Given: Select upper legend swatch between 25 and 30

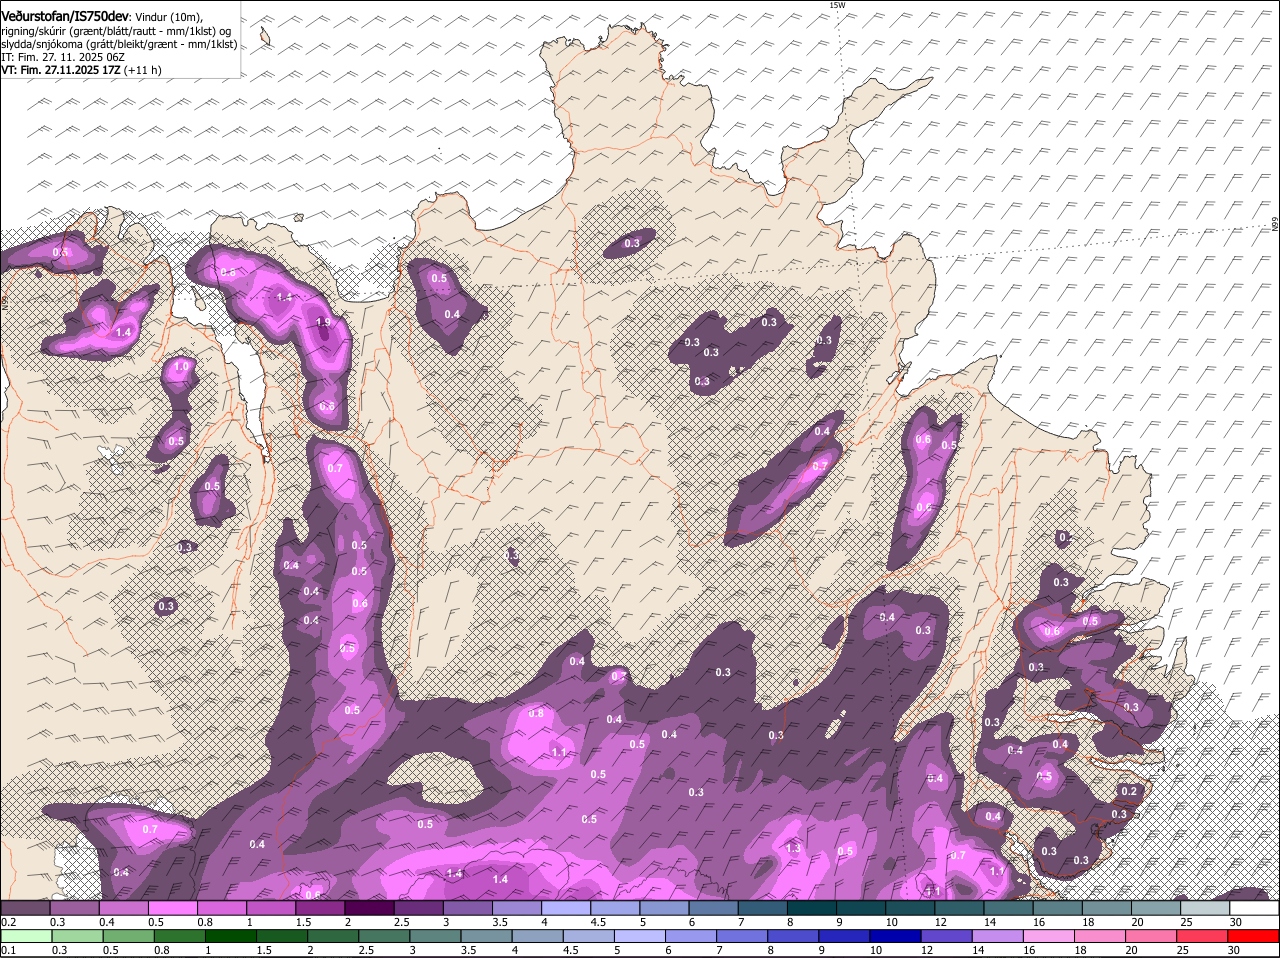Looking at the screenshot, I should click(1206, 908).
